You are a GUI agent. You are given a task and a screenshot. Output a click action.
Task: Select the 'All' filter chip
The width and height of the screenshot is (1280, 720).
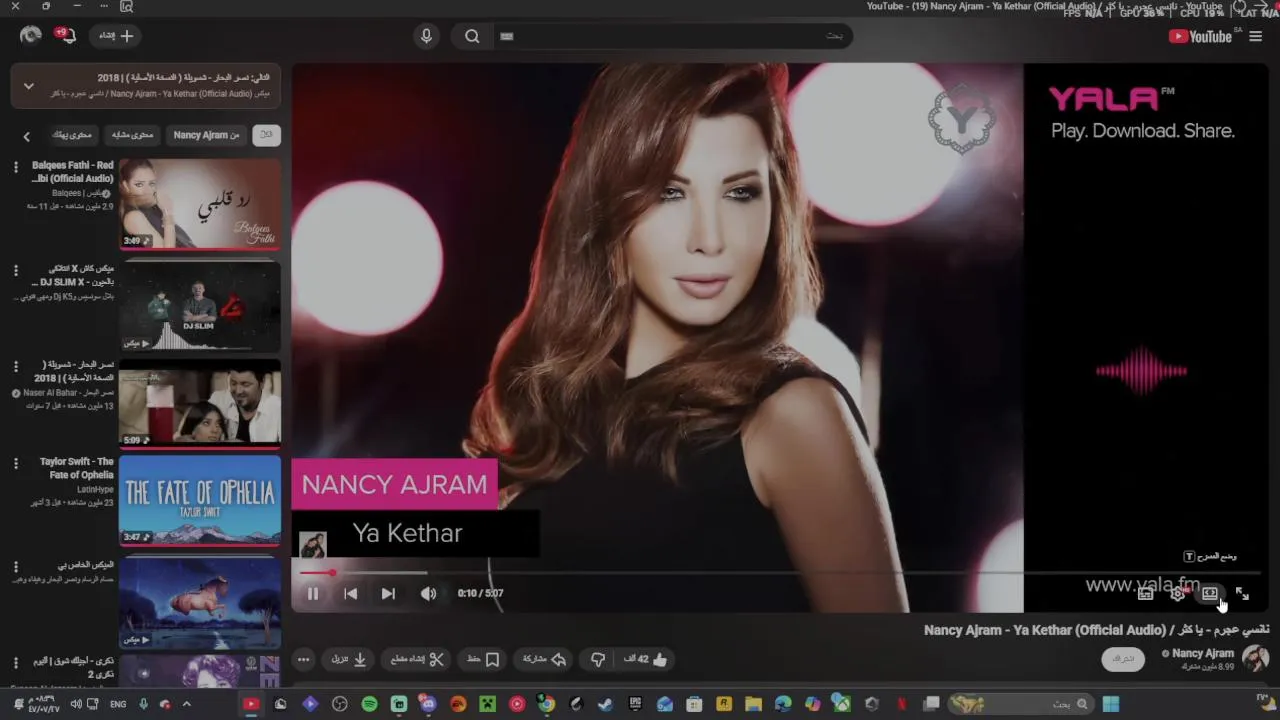(266, 135)
